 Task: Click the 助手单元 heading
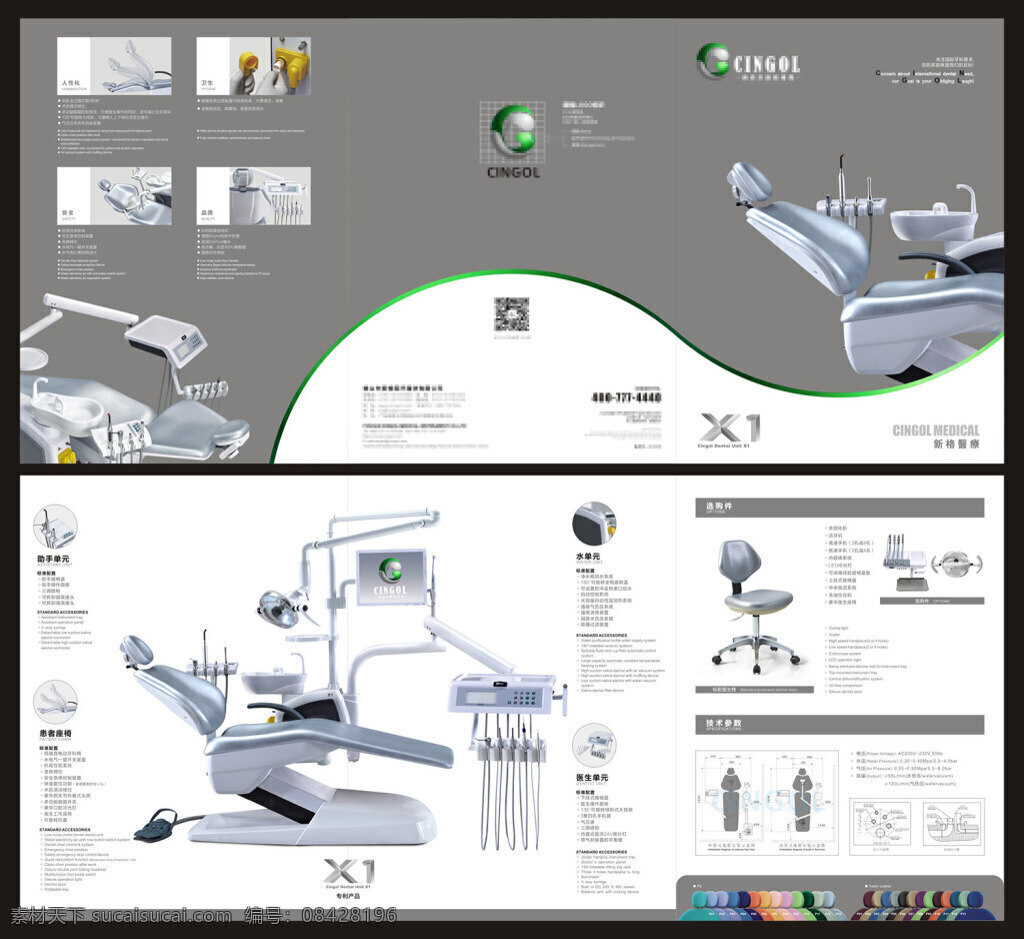53,559
